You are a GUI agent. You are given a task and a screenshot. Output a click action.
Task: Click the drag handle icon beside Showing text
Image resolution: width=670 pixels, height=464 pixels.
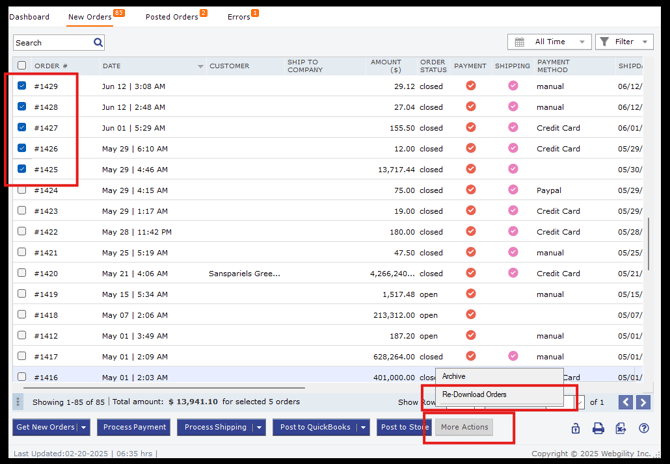(18, 402)
